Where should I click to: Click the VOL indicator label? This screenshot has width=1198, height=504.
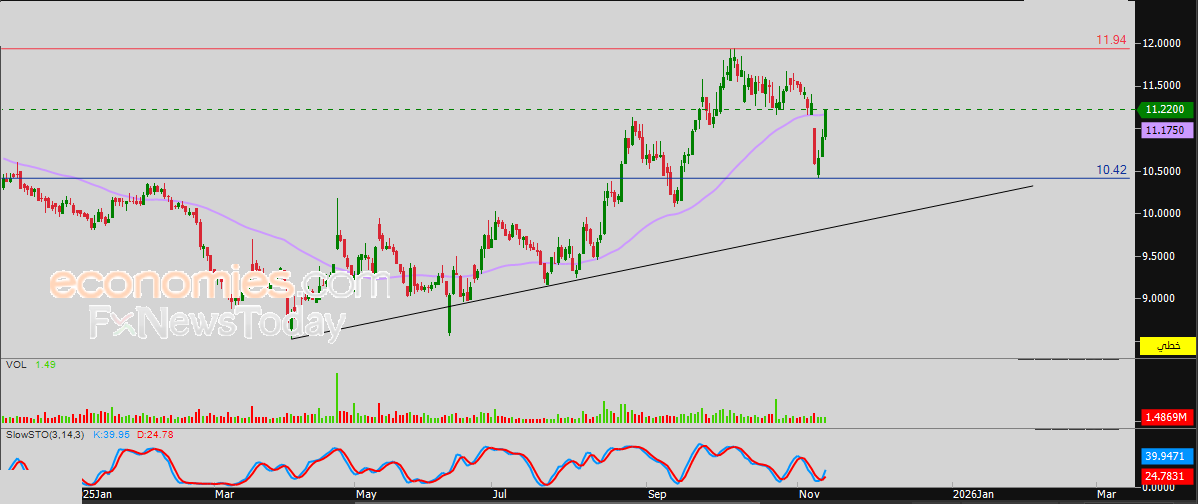pyautogui.click(x=16, y=365)
